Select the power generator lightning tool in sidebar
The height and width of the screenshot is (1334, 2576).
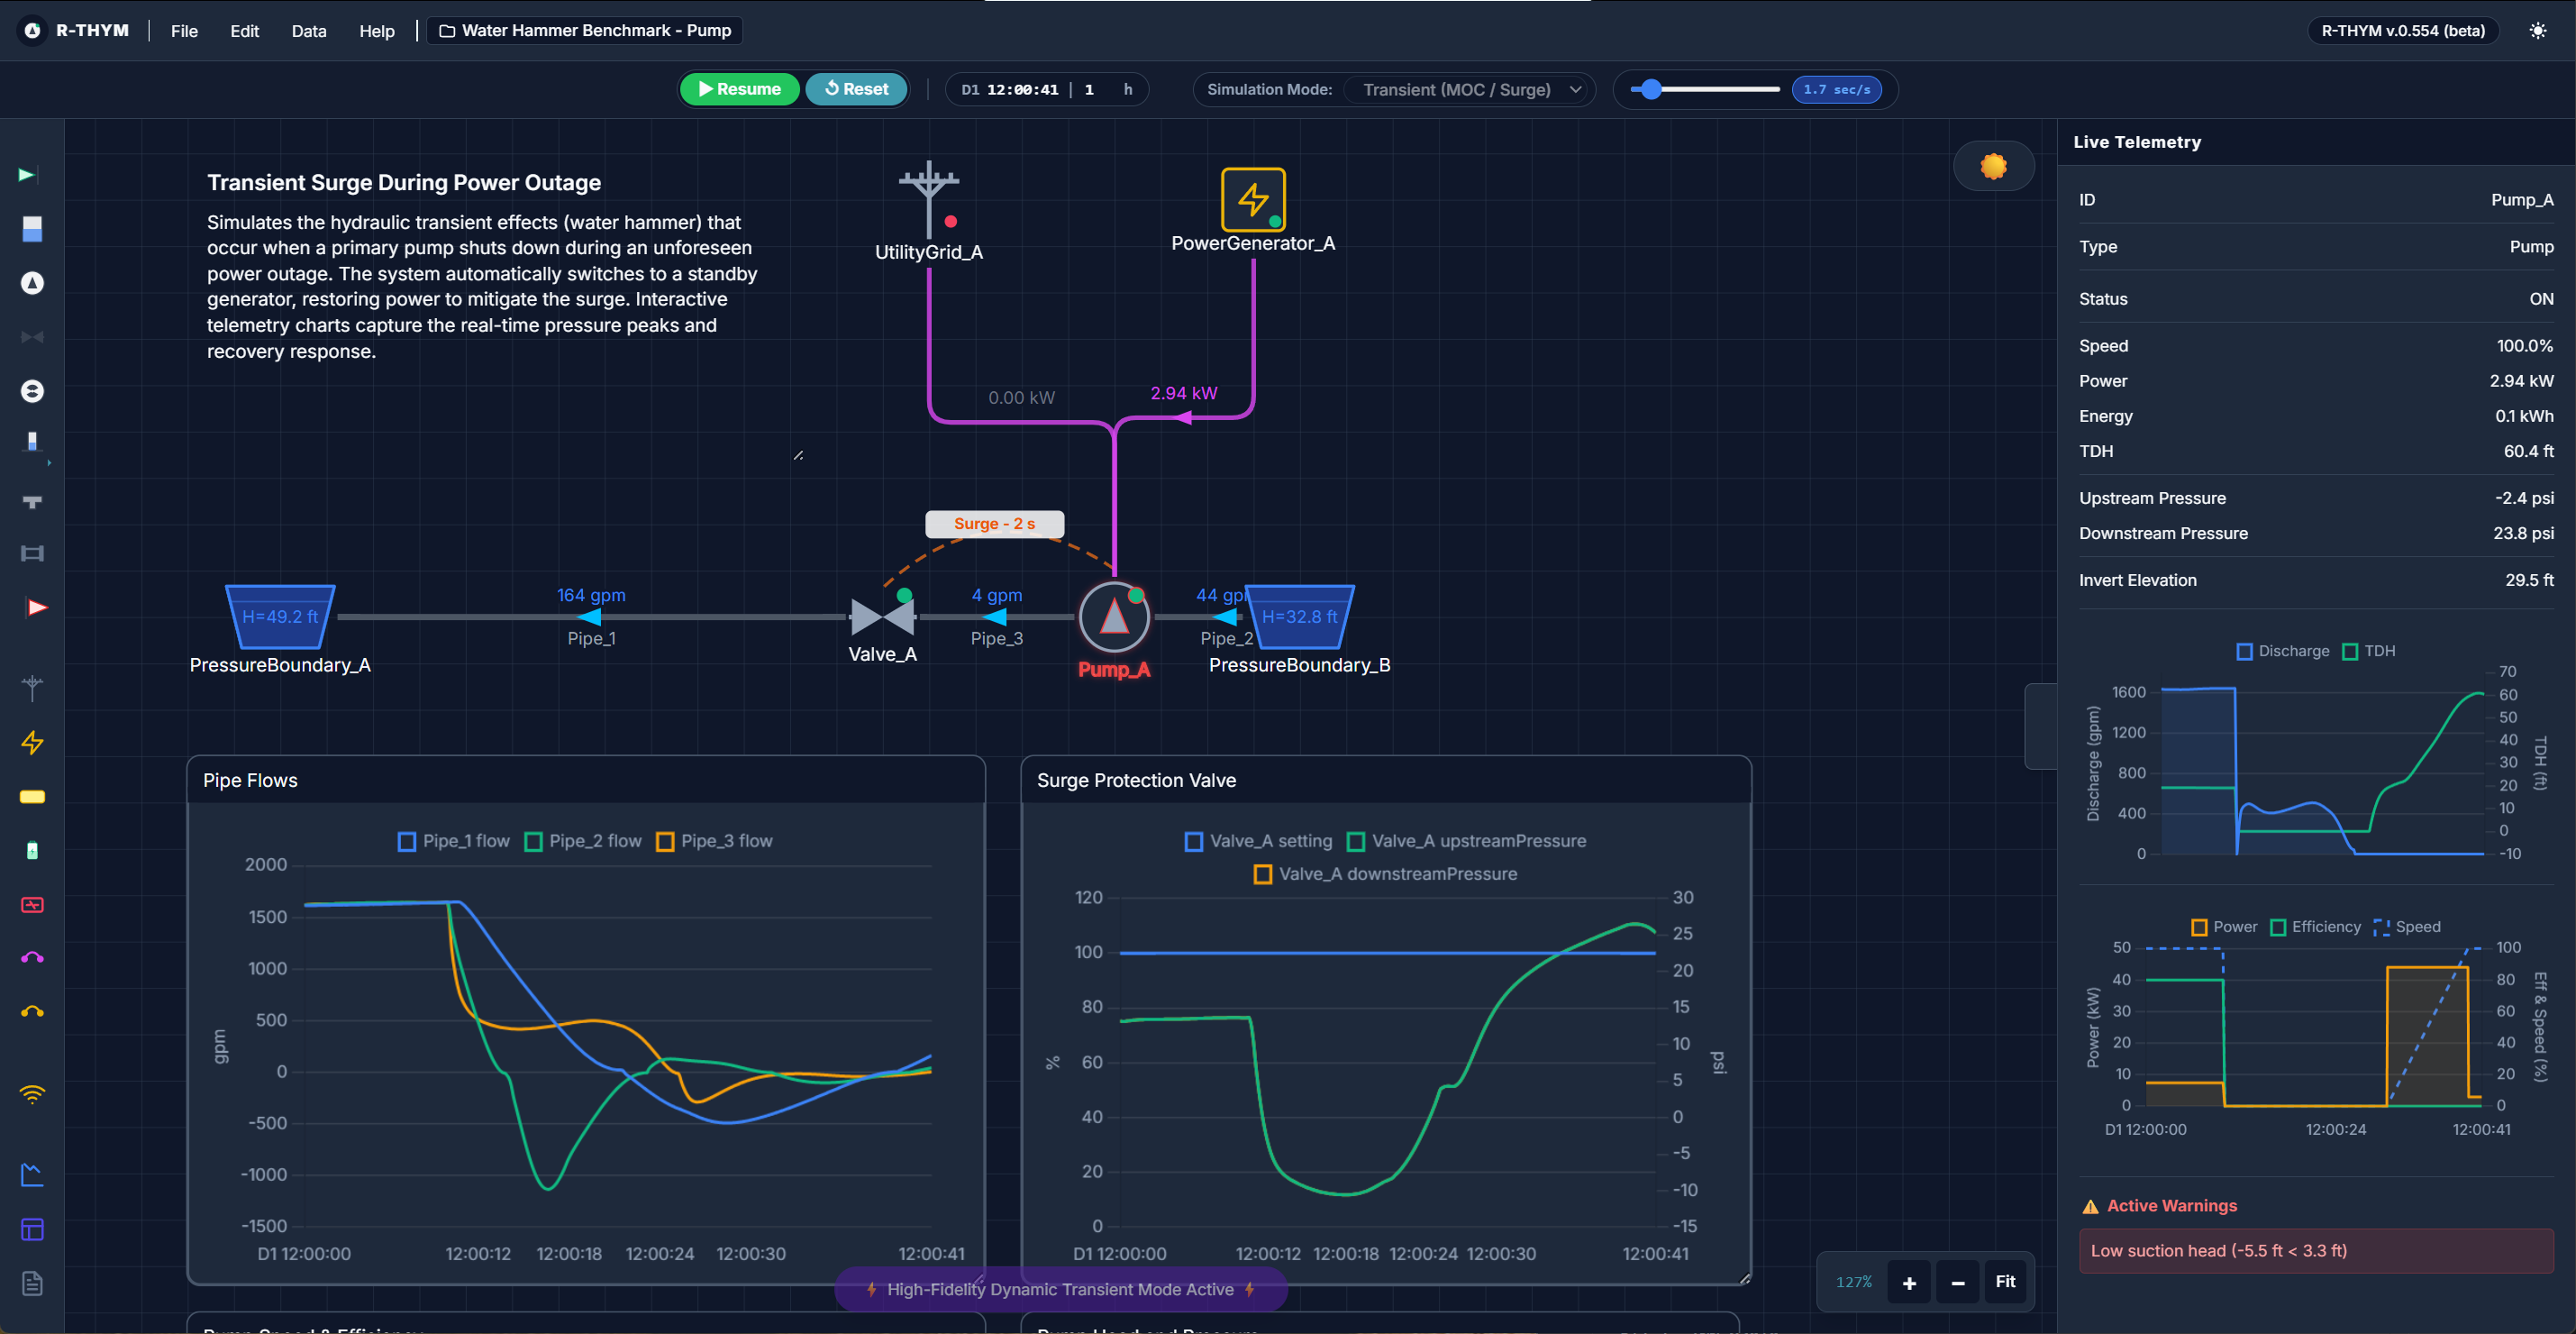(32, 742)
